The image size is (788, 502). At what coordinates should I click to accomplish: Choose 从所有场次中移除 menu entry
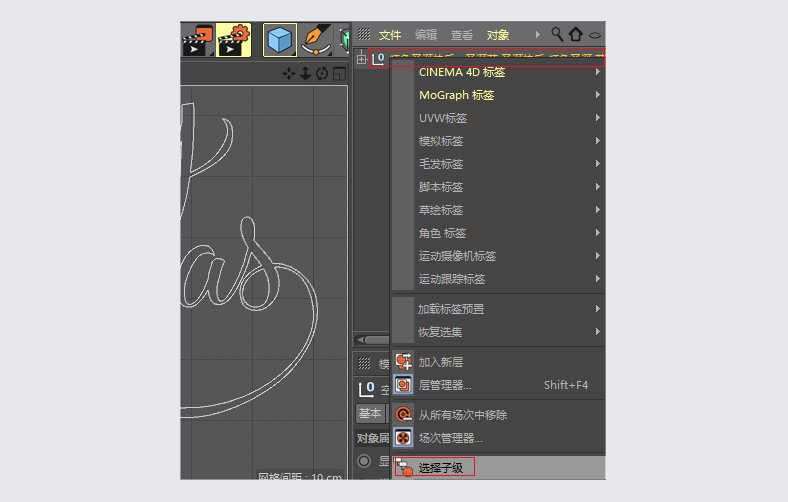tap(499, 415)
